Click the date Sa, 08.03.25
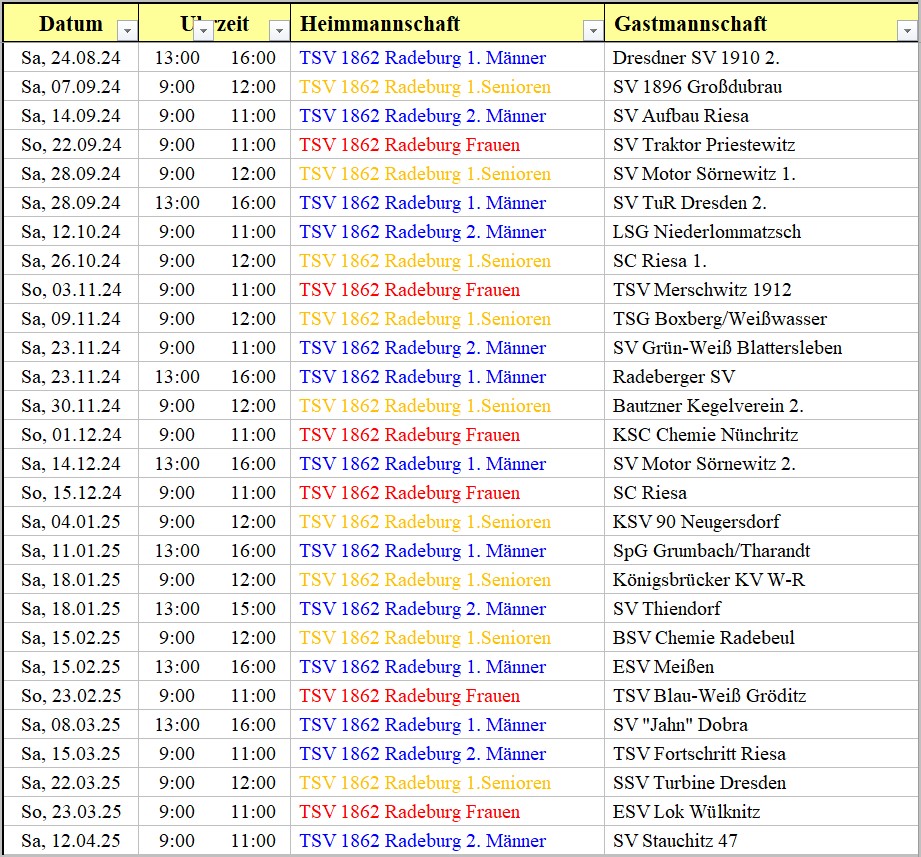Screen dimensions: 921x857 click(70, 724)
